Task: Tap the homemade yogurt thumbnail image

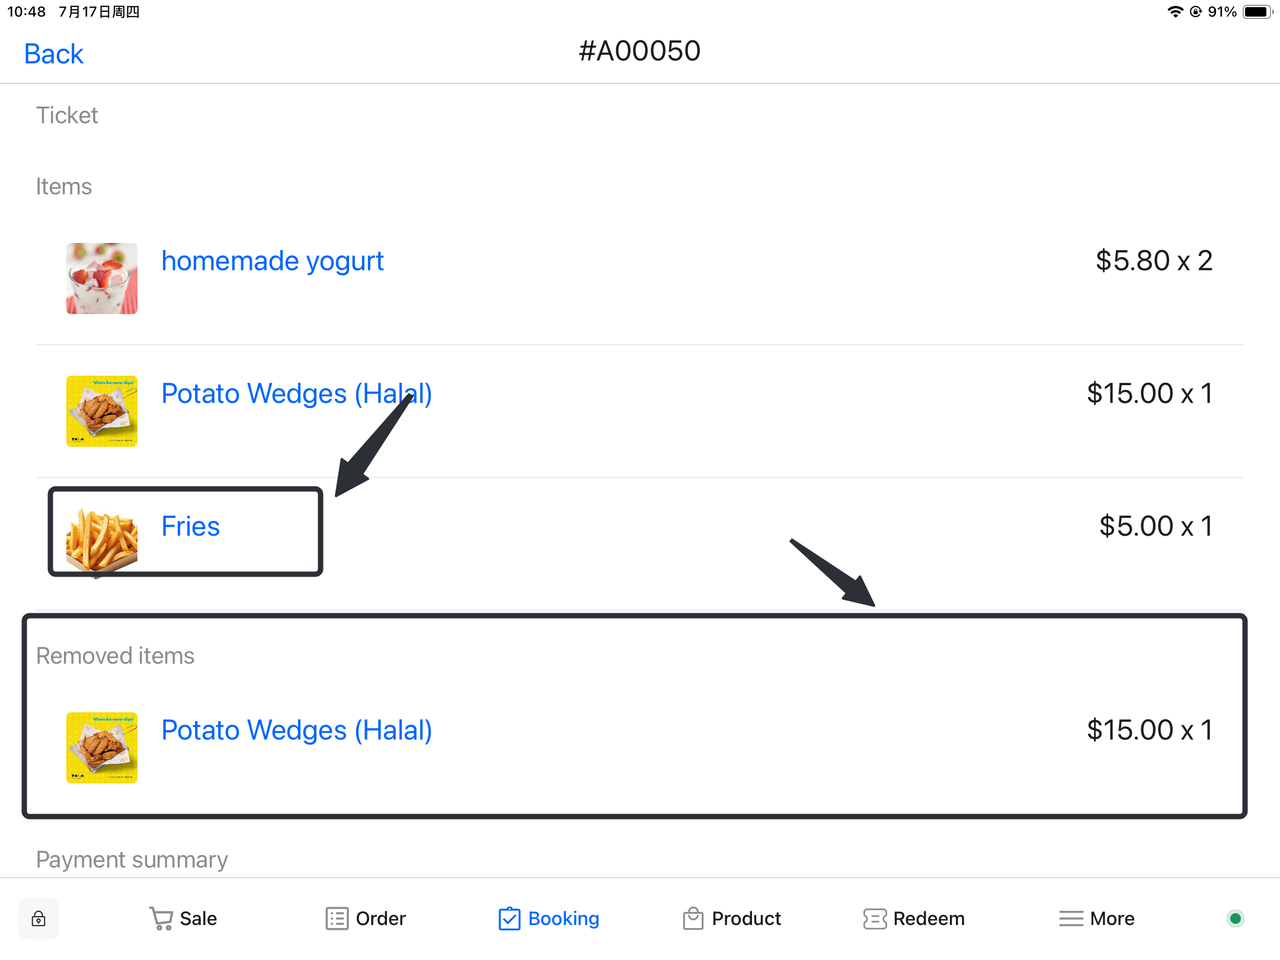Action: (x=102, y=278)
